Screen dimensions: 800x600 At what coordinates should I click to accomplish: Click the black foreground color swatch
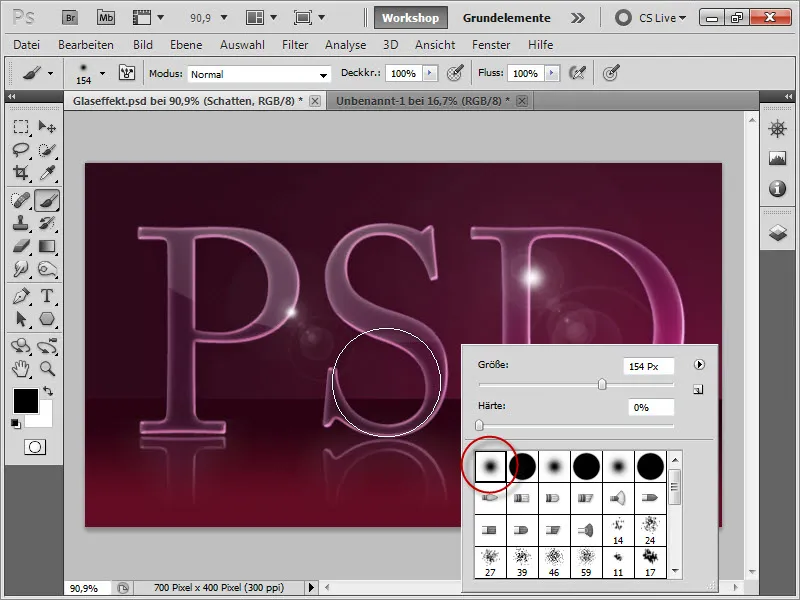coord(26,401)
